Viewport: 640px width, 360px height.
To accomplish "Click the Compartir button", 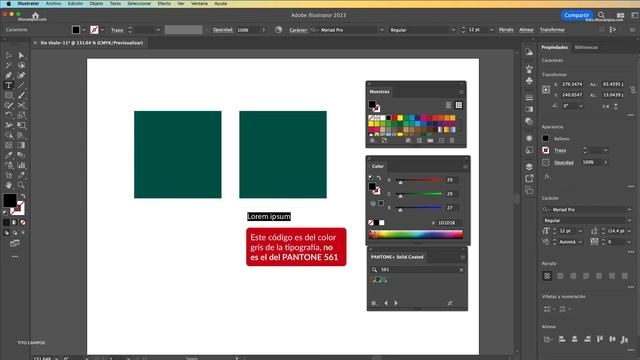I will [576, 15].
